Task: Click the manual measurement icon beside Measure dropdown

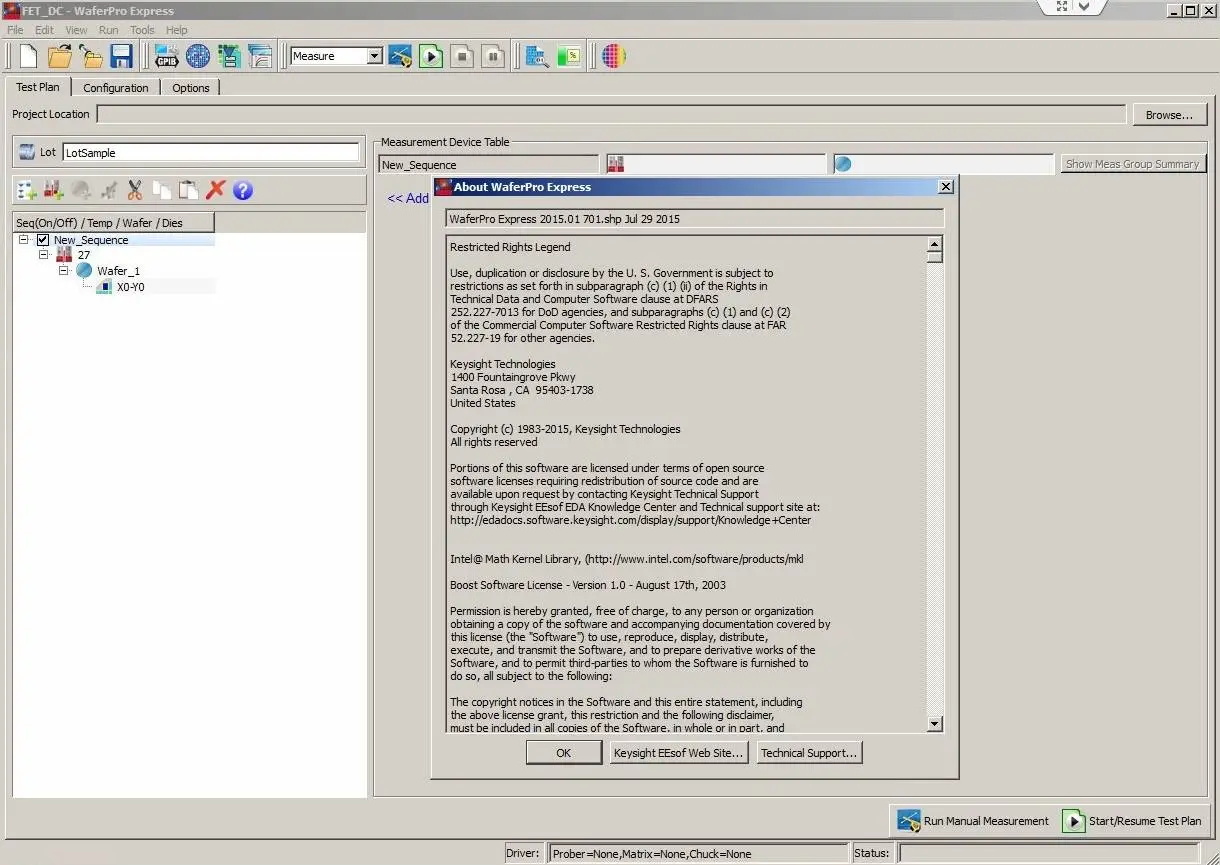Action: pos(400,56)
